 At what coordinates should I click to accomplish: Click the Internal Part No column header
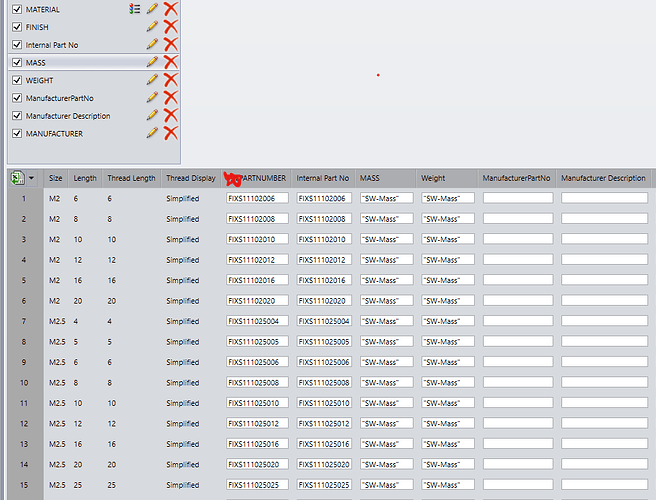323,178
